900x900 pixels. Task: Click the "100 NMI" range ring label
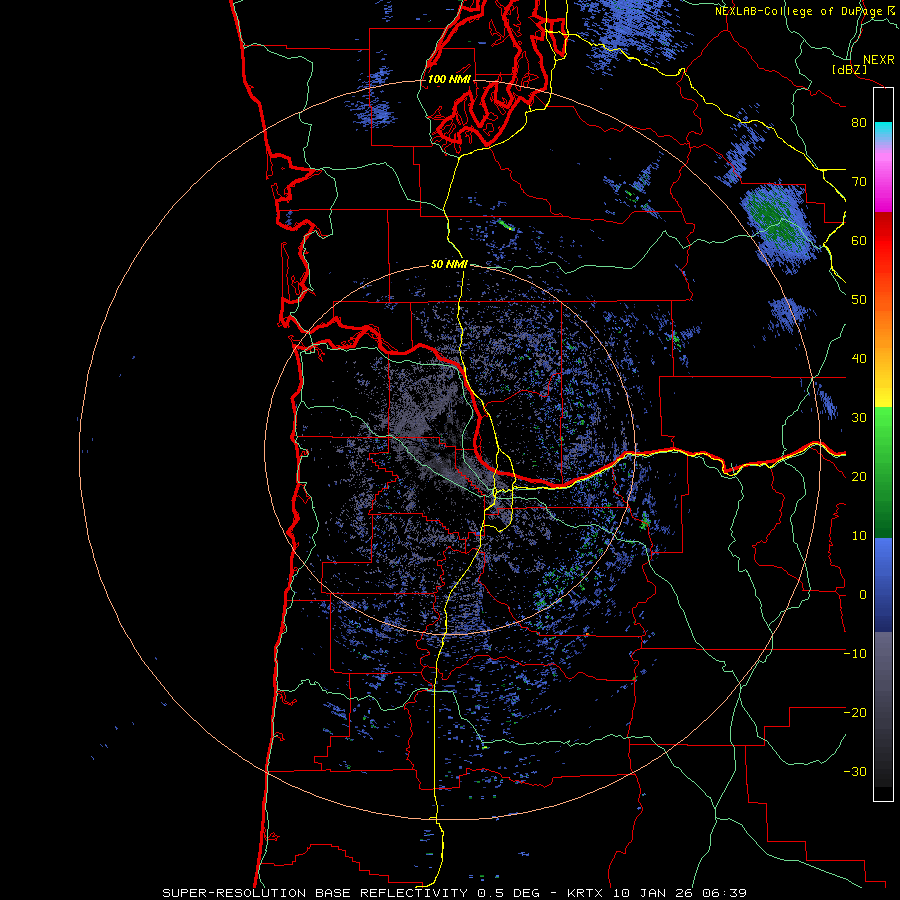pyautogui.click(x=449, y=79)
